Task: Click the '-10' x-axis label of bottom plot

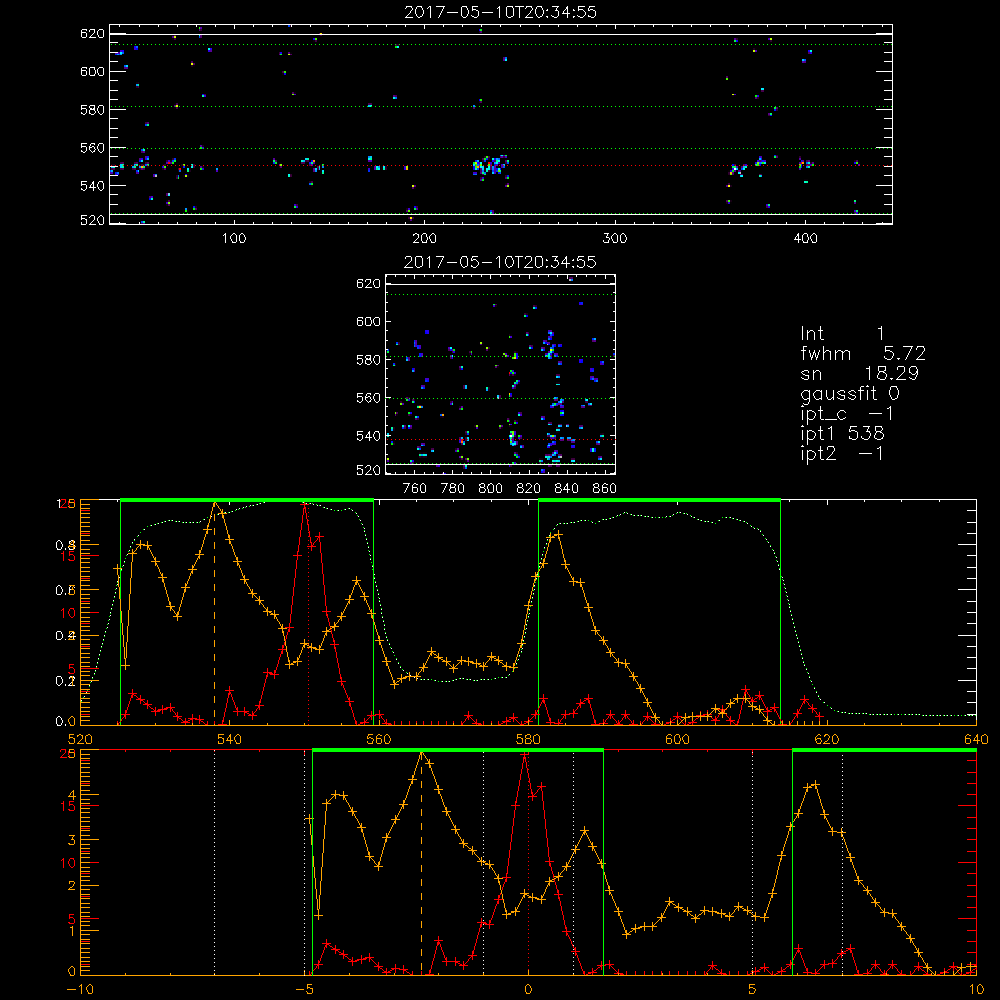Action: pyautogui.click(x=80, y=989)
